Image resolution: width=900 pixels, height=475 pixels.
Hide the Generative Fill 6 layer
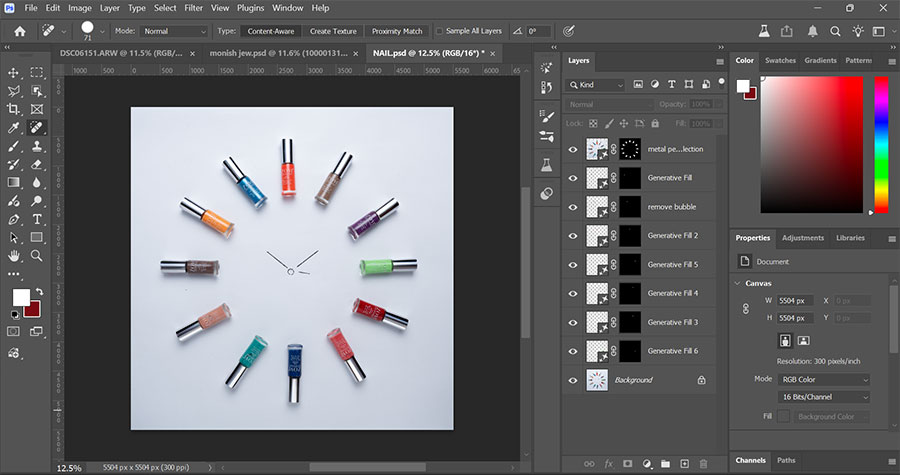pos(573,351)
